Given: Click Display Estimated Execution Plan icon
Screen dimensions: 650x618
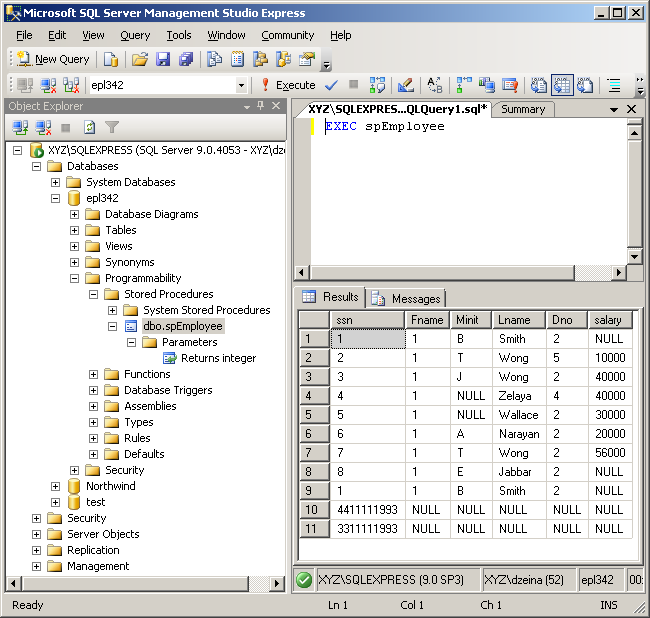Looking at the screenshot, I should 377,85.
